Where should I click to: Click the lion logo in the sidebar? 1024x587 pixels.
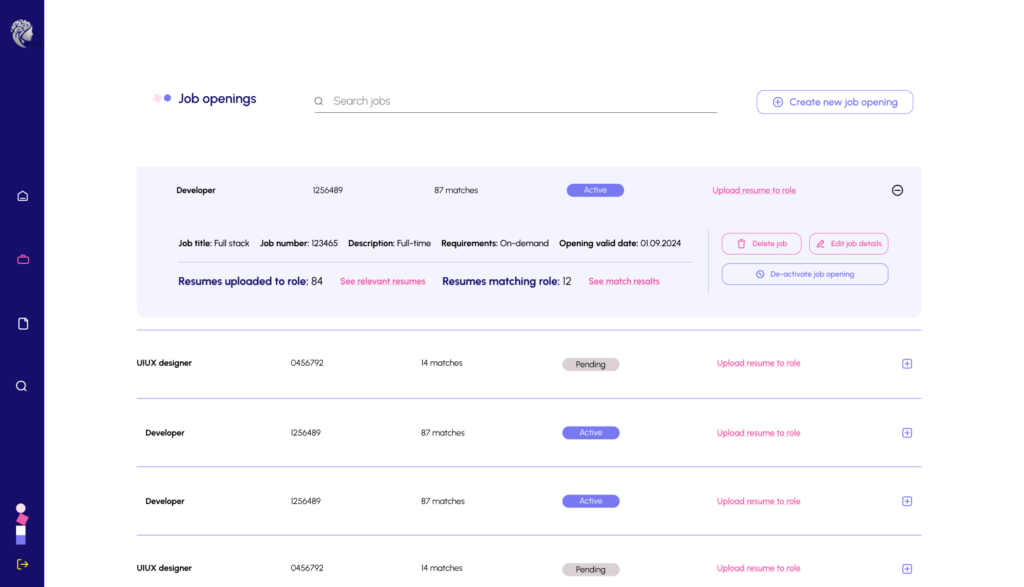(x=22, y=33)
